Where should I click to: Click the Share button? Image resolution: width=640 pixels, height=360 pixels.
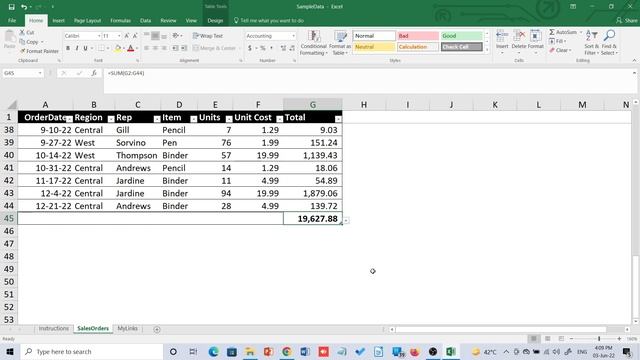(x=627, y=20)
